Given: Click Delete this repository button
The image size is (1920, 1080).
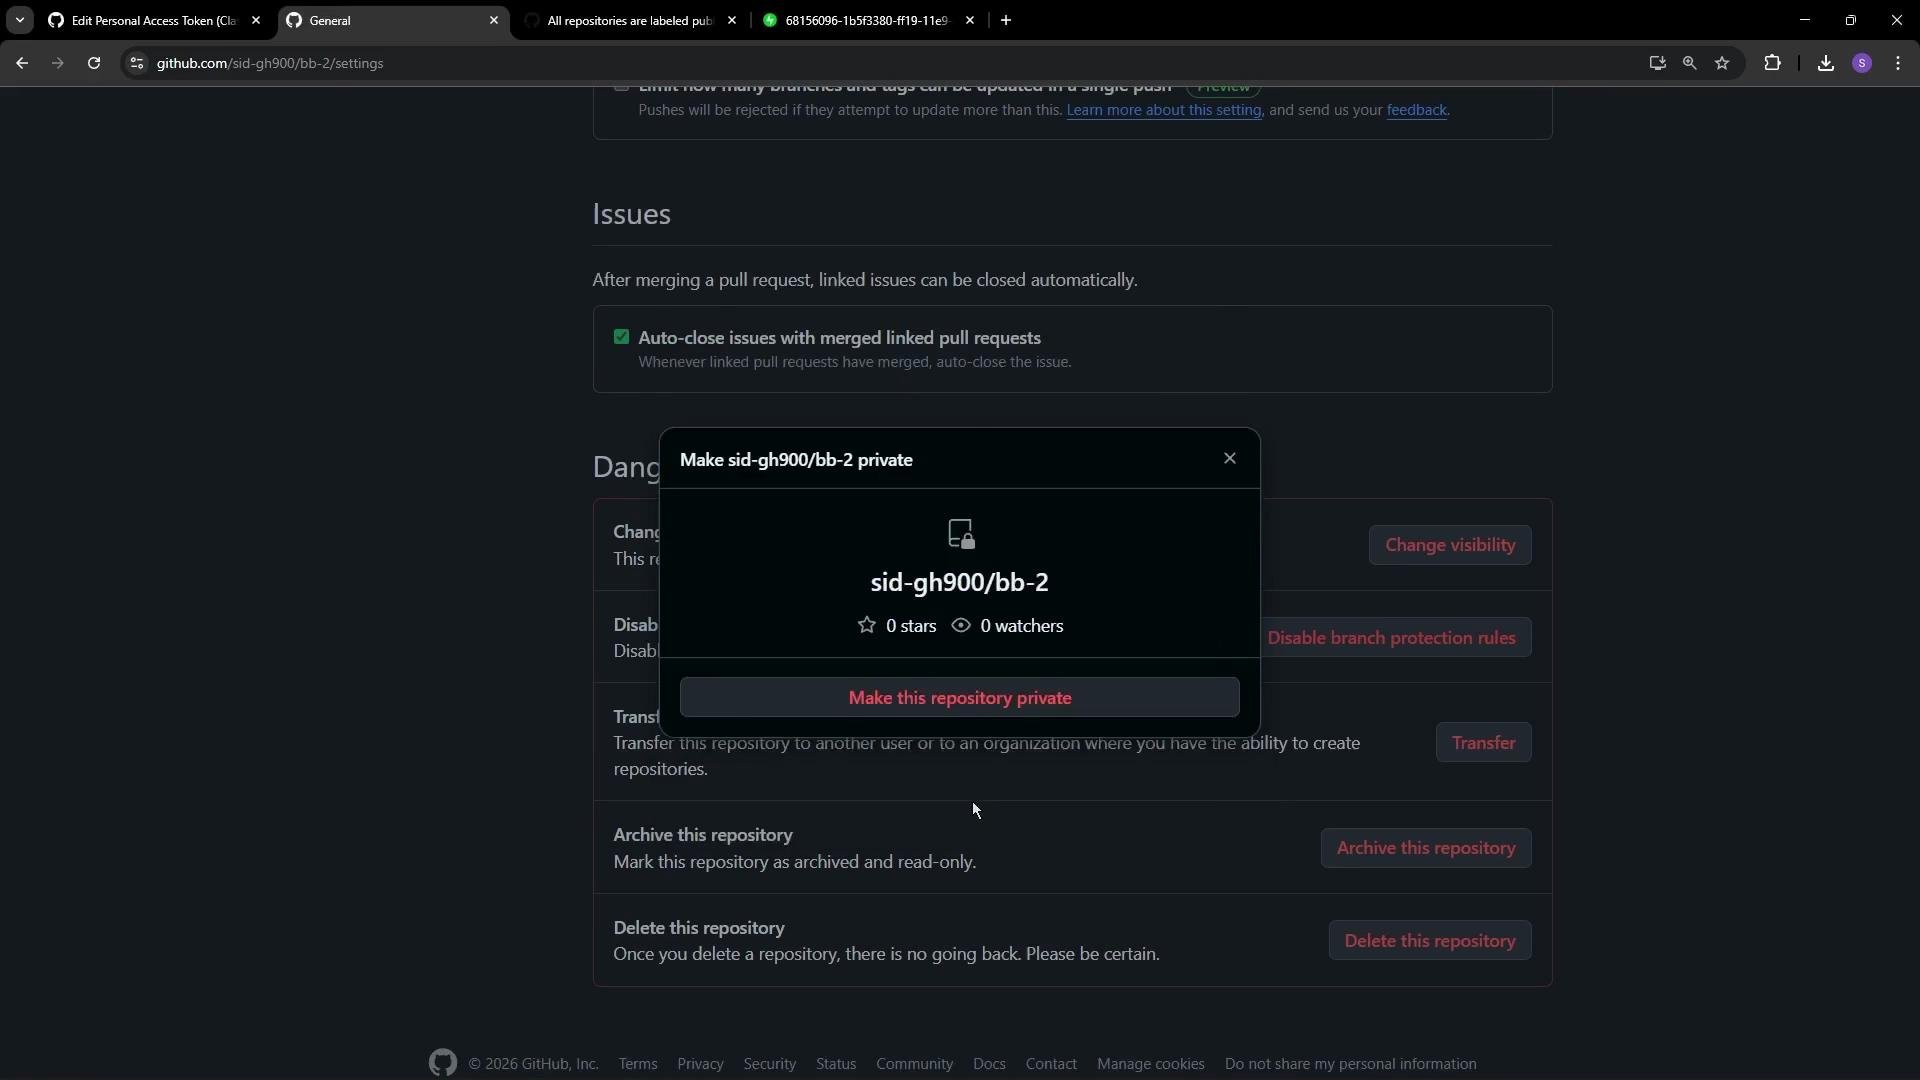Looking at the screenshot, I should tap(1429, 941).
